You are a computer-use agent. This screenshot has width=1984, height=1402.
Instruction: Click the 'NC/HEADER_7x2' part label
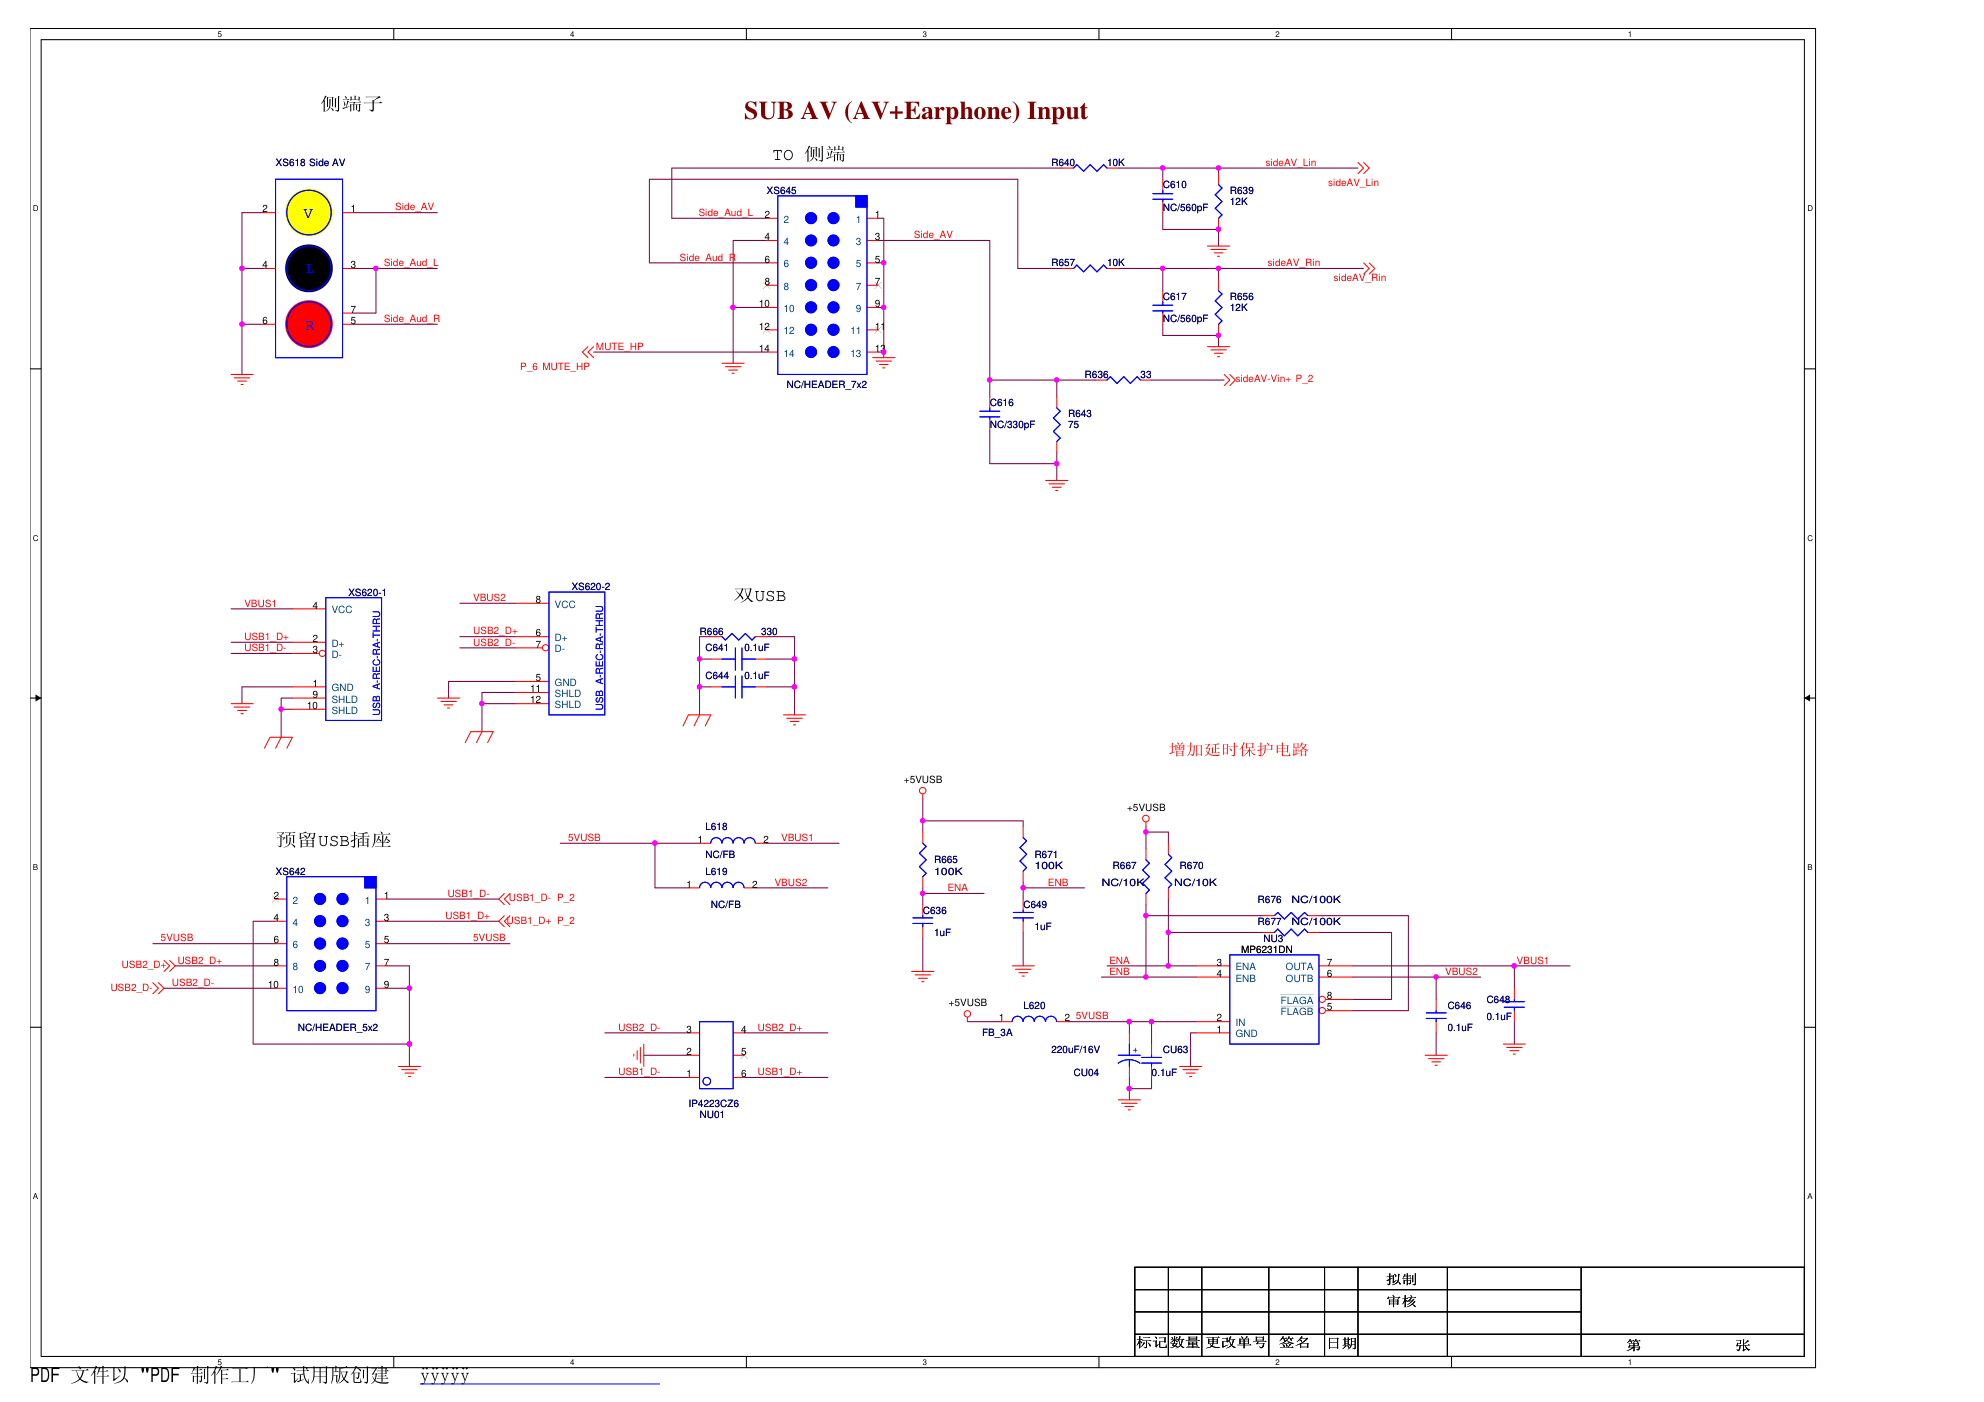[826, 384]
